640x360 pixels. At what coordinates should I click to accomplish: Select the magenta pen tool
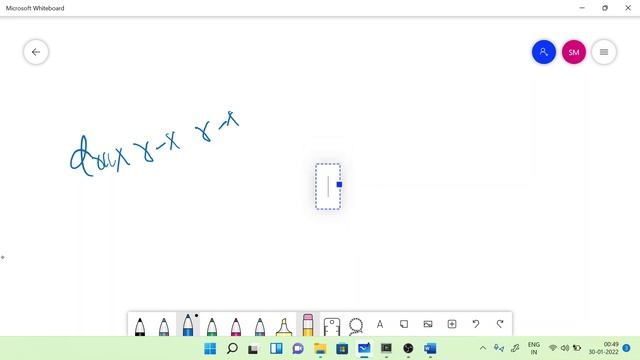236,326
